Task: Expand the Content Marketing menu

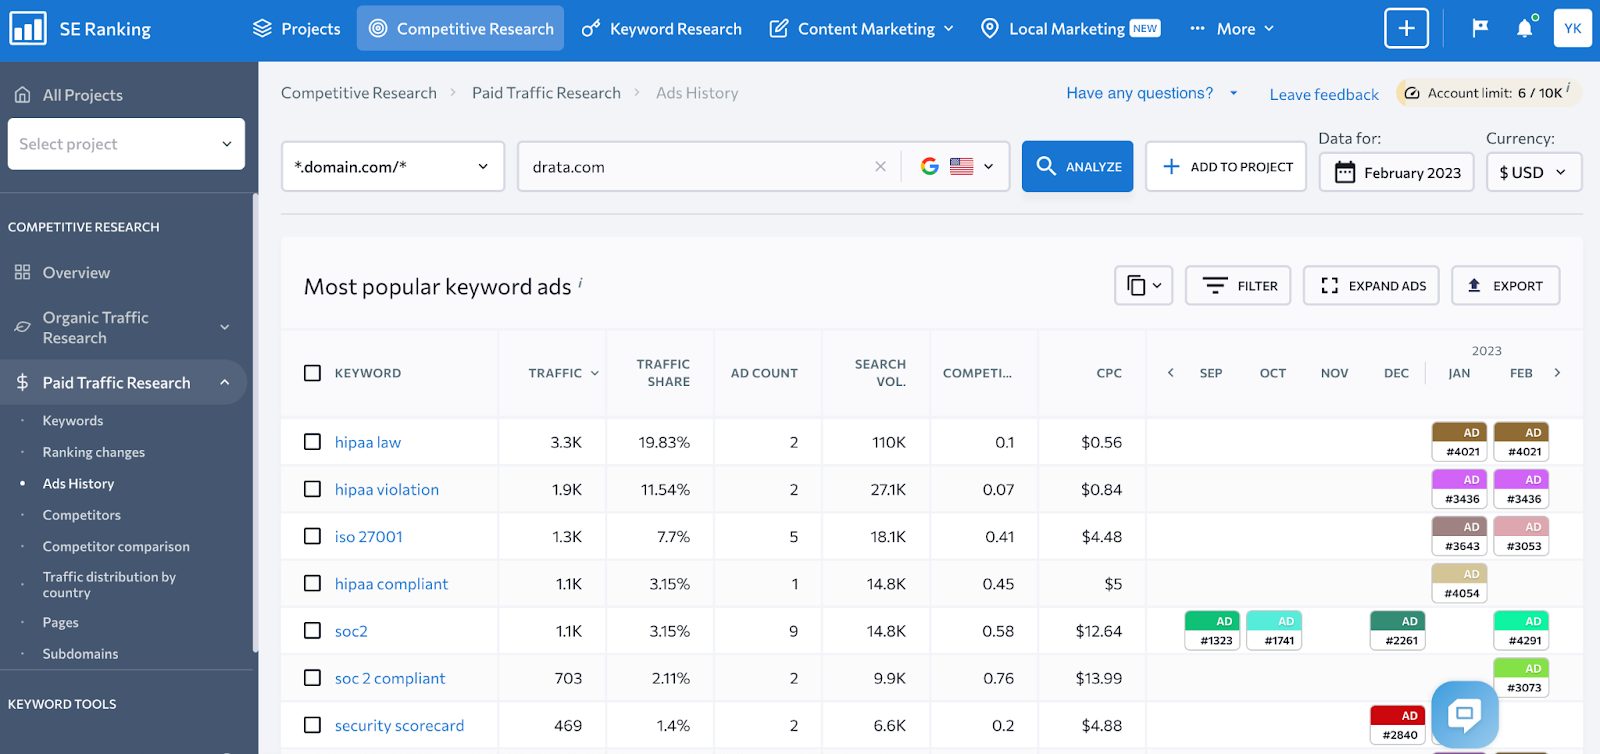Action: 861,29
